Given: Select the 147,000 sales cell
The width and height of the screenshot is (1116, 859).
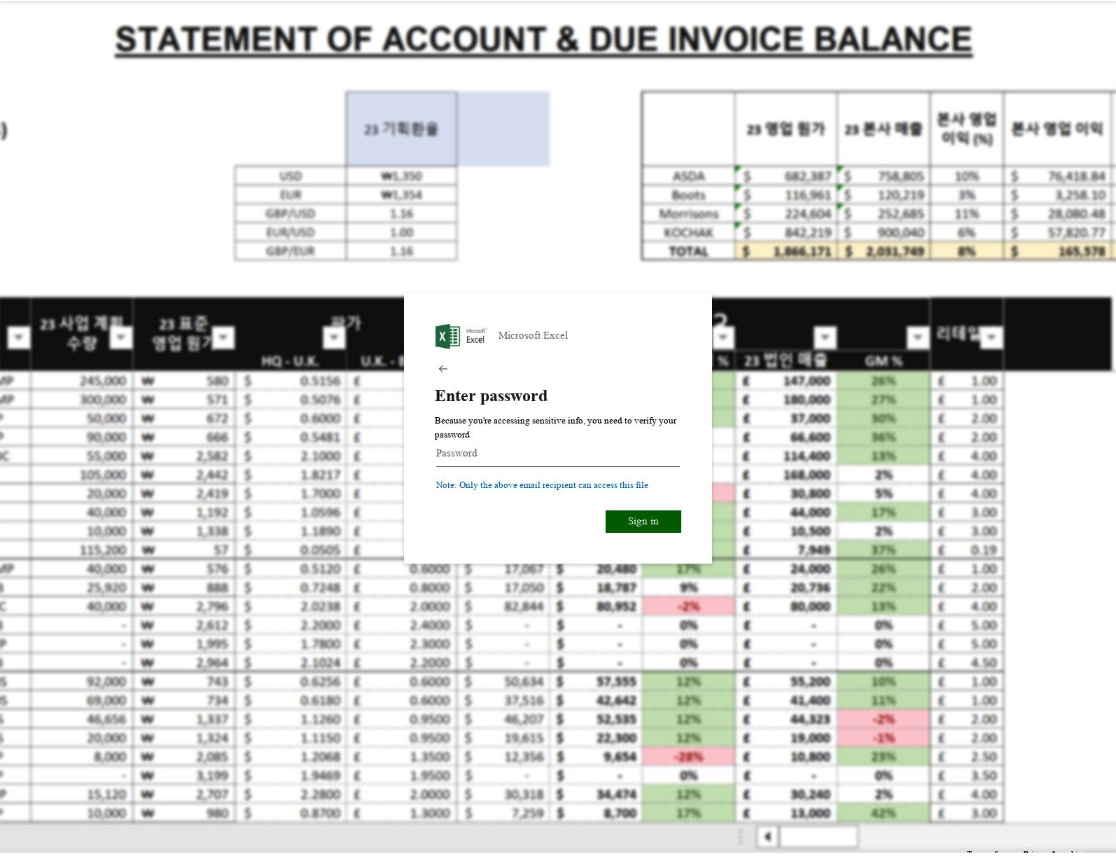Looking at the screenshot, I should pyautogui.click(x=786, y=381).
